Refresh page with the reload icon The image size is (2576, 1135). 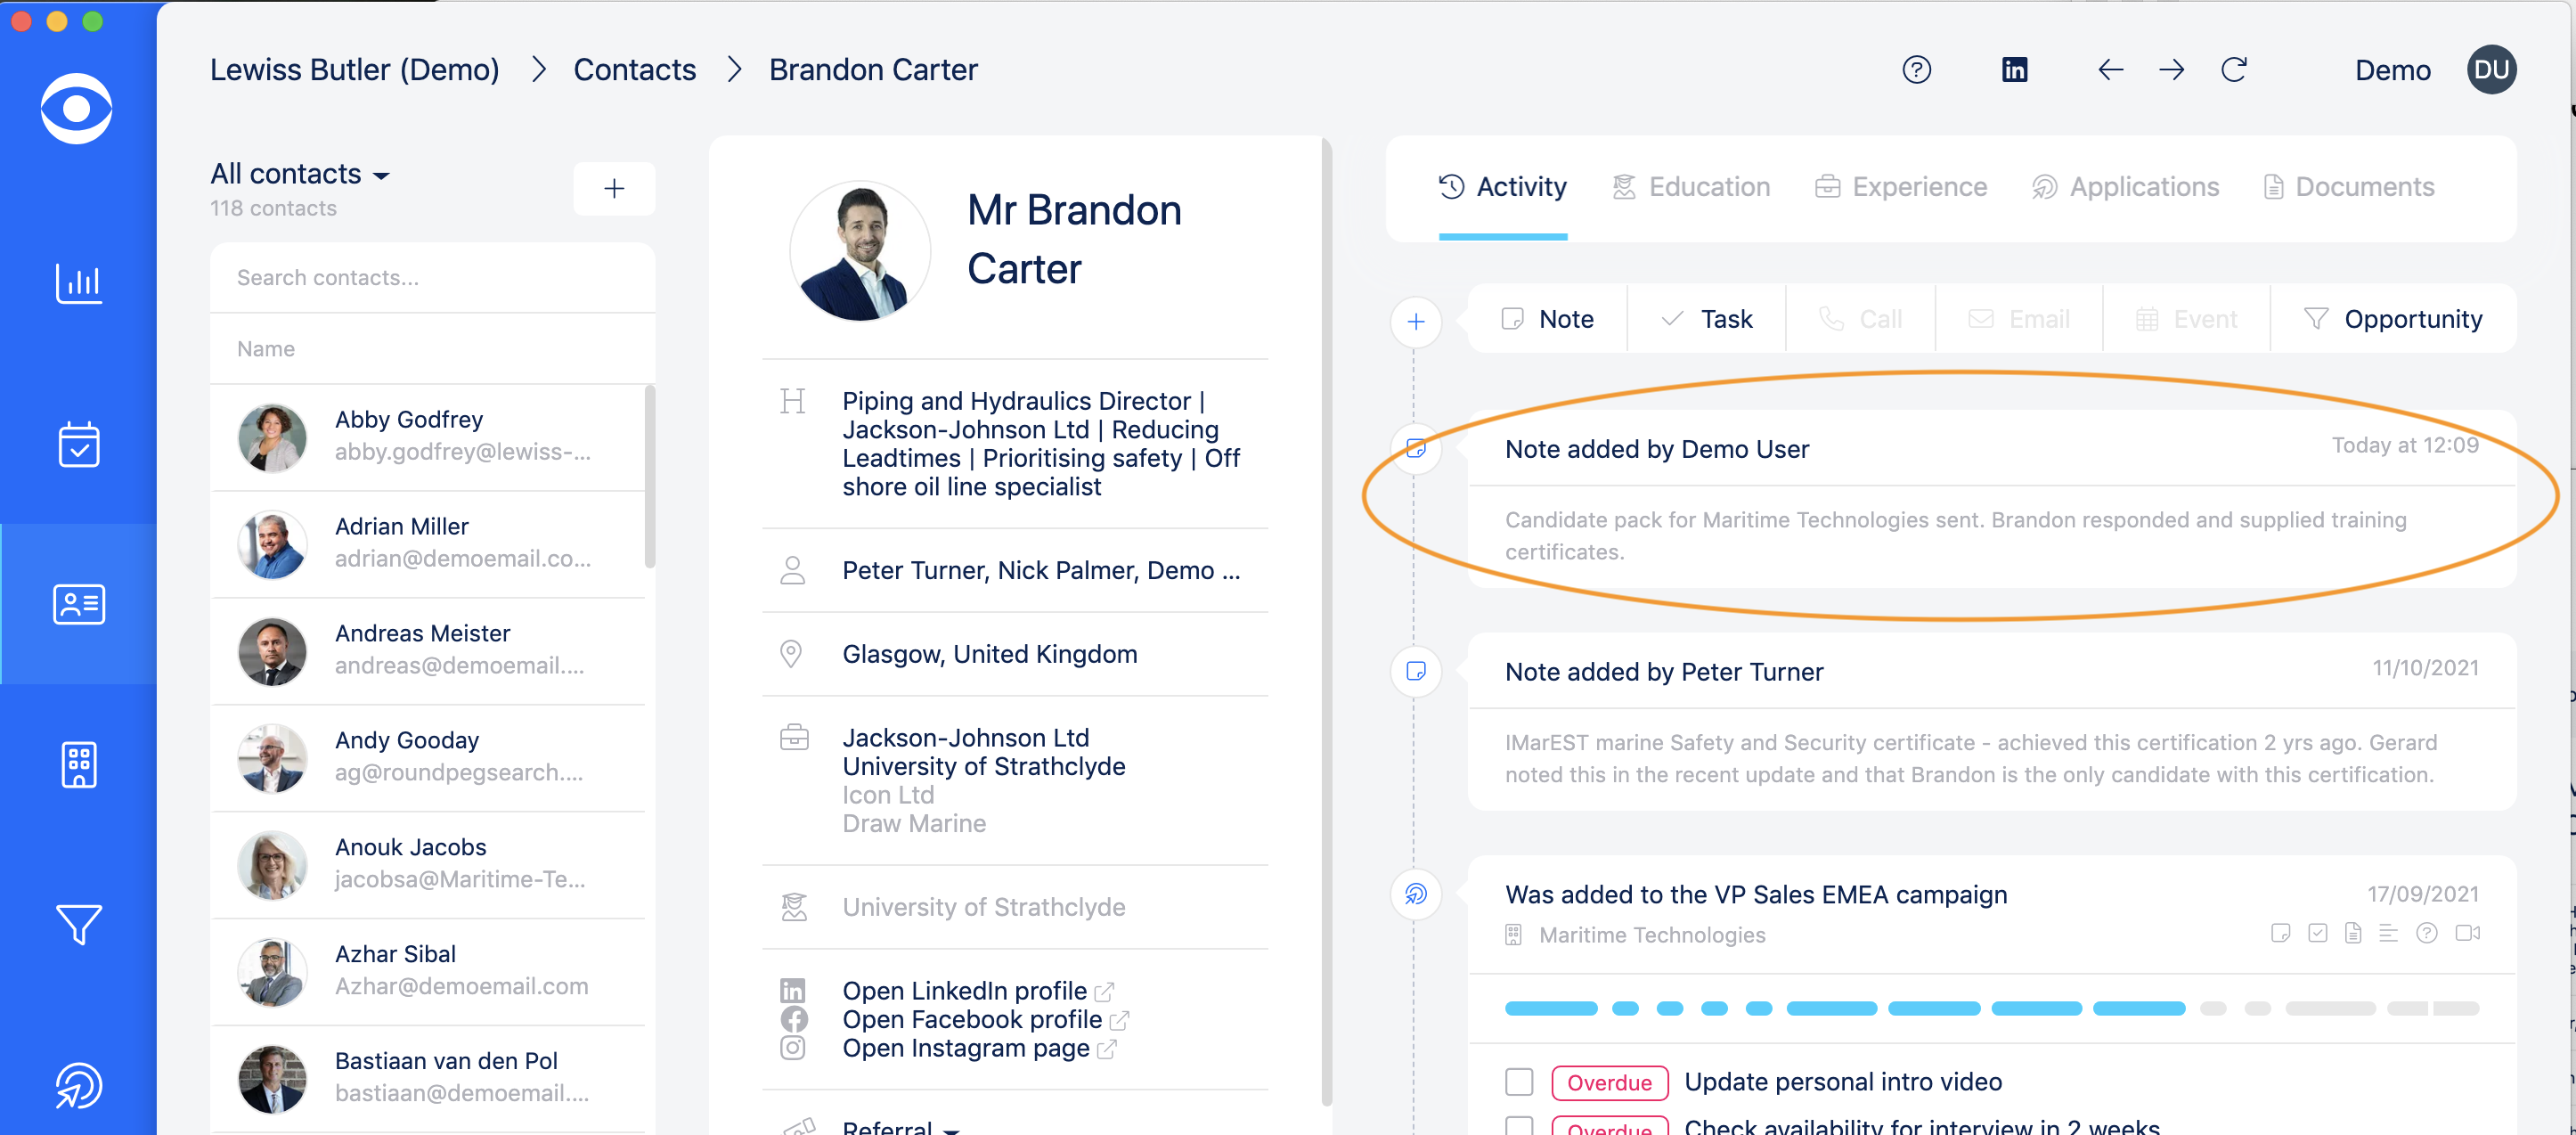[2234, 70]
